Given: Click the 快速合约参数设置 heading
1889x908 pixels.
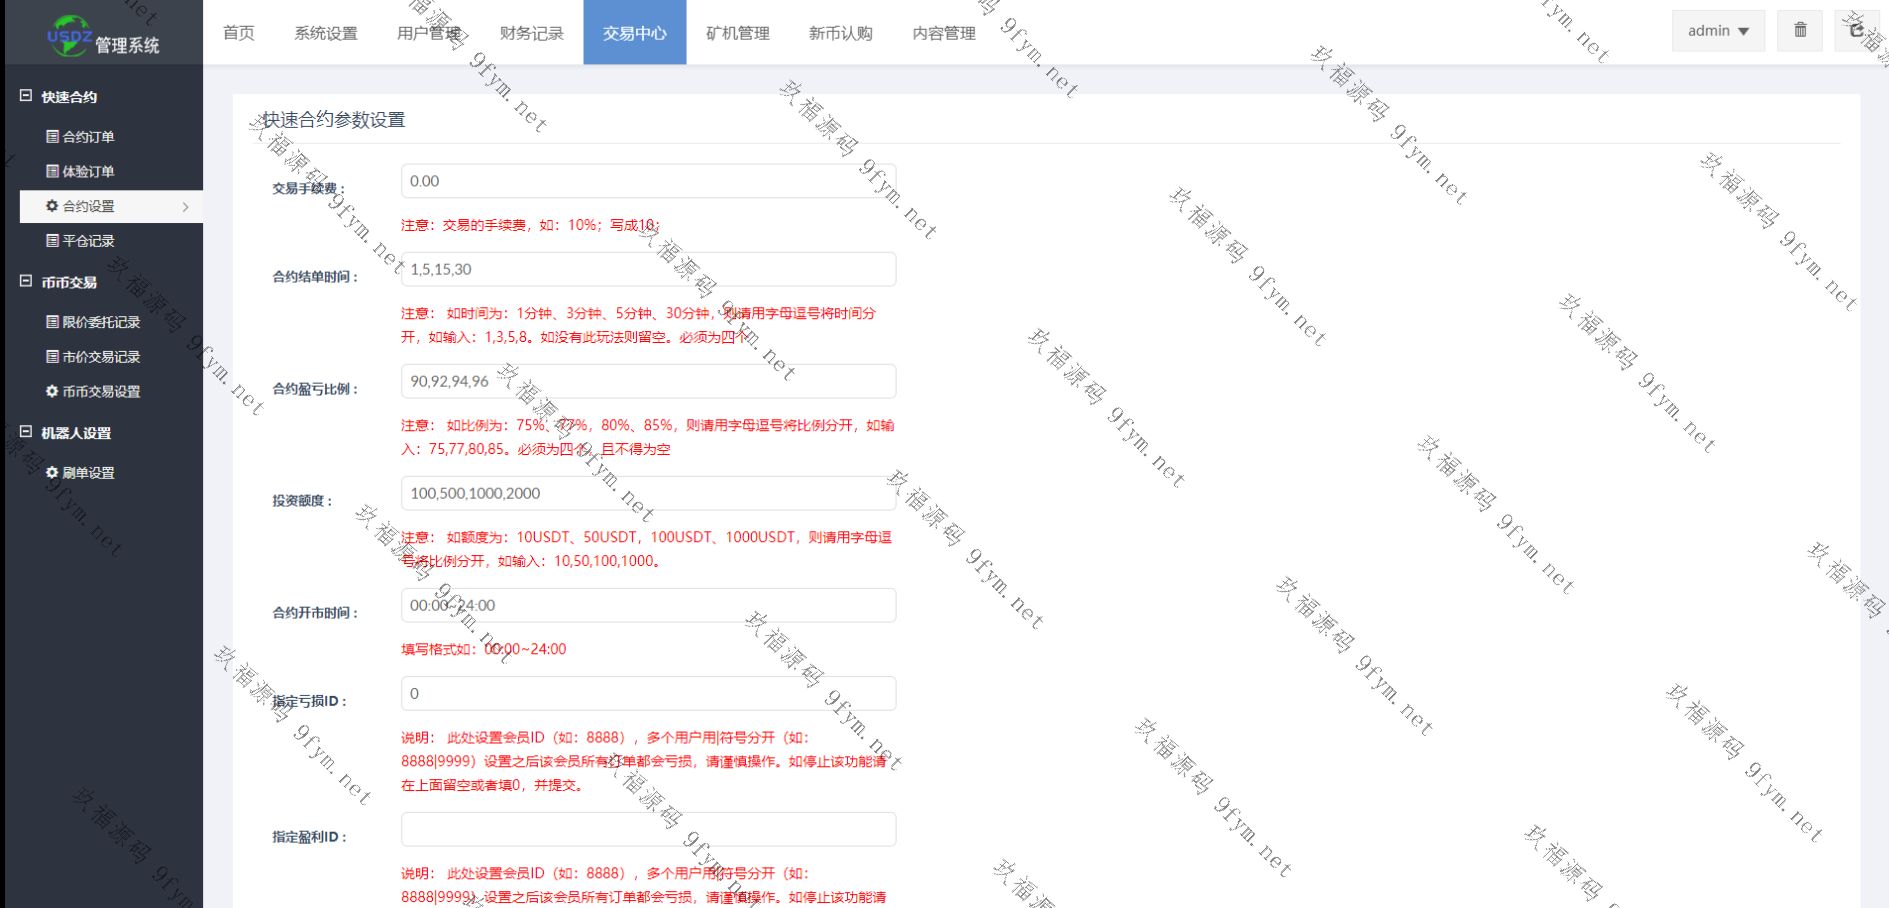Looking at the screenshot, I should tap(334, 120).
